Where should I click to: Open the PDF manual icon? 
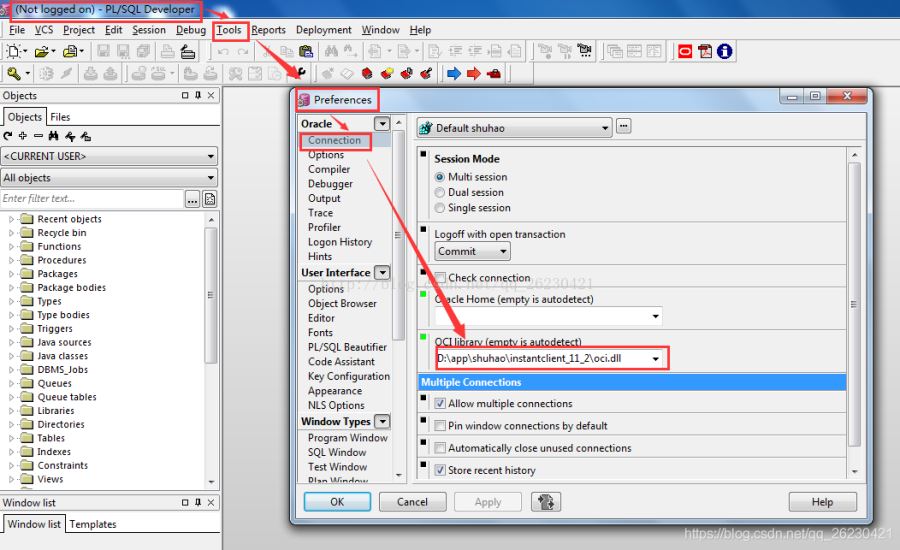click(705, 51)
